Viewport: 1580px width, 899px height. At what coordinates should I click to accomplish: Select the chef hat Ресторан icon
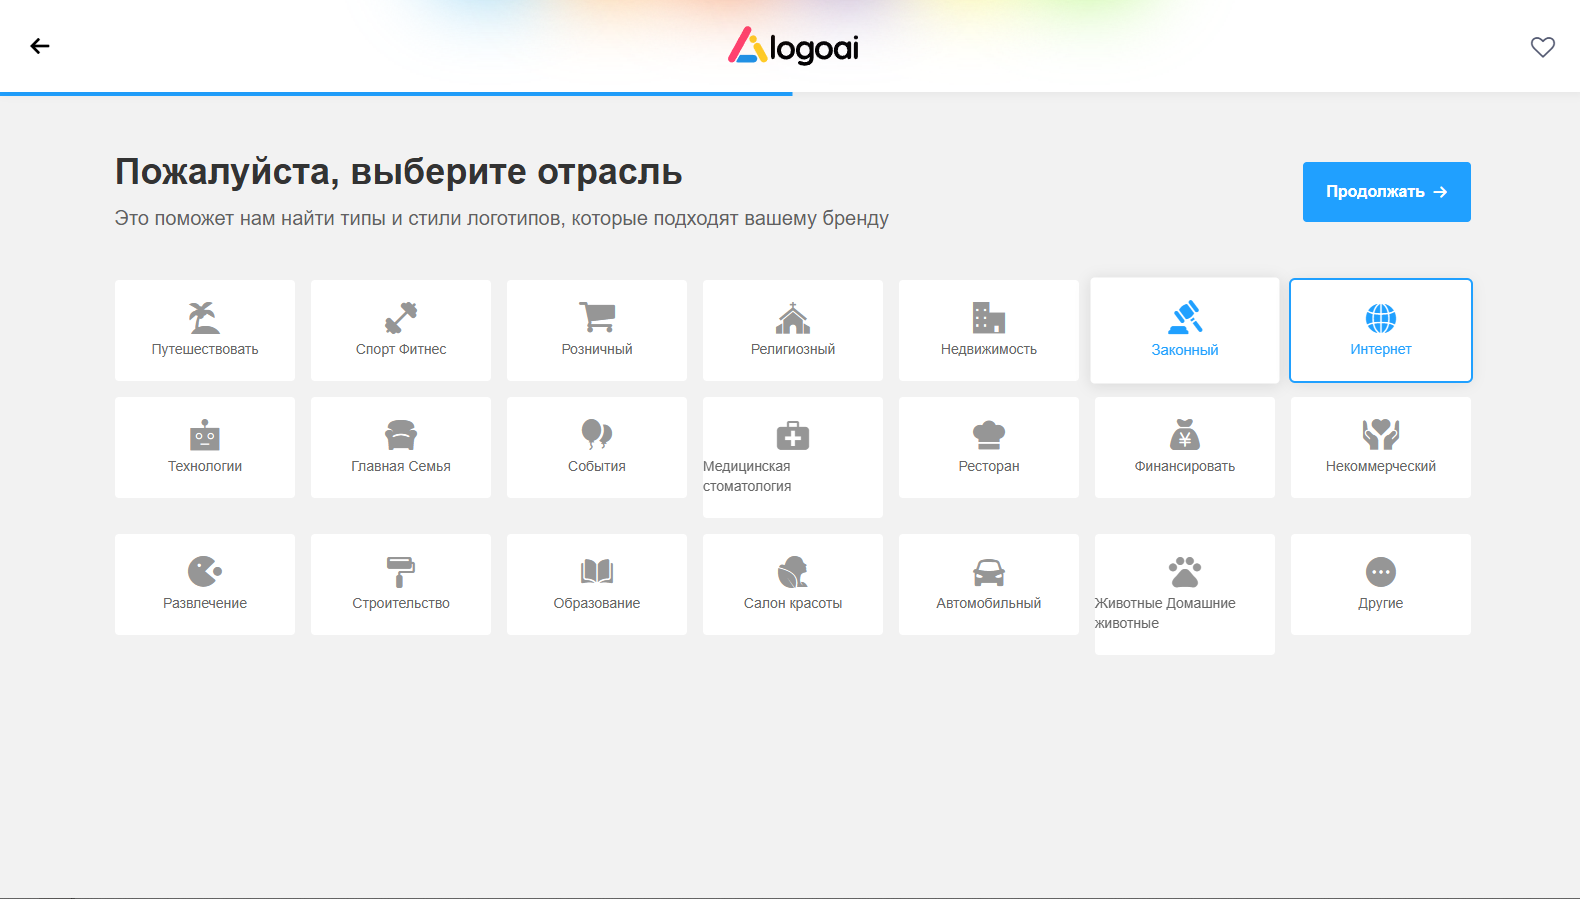coord(989,435)
